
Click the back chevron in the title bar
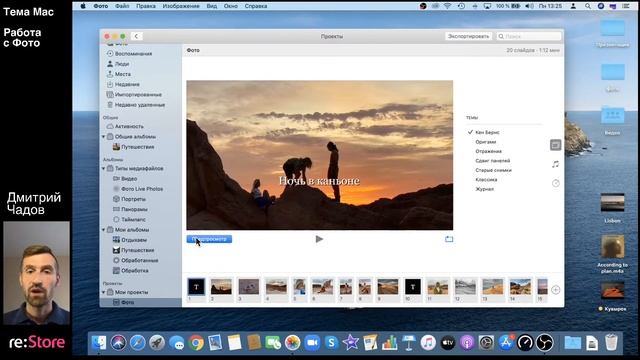136,36
